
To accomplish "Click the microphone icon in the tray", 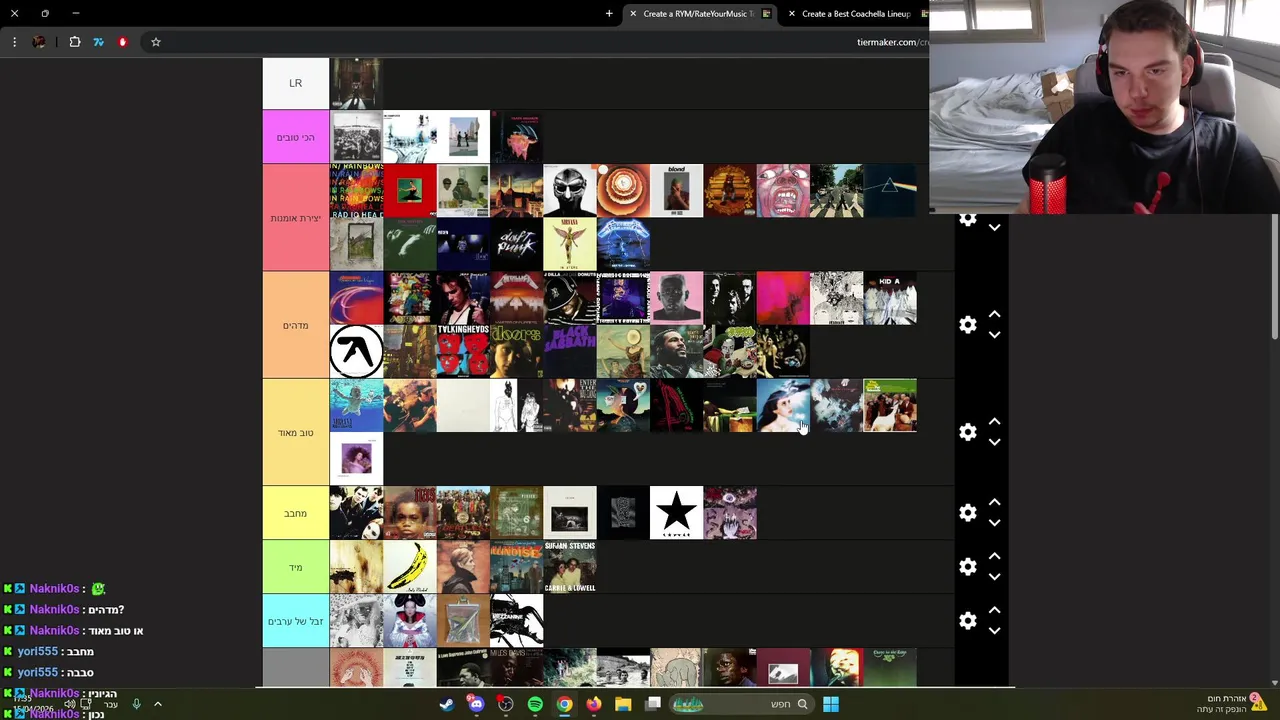I will (137, 704).
